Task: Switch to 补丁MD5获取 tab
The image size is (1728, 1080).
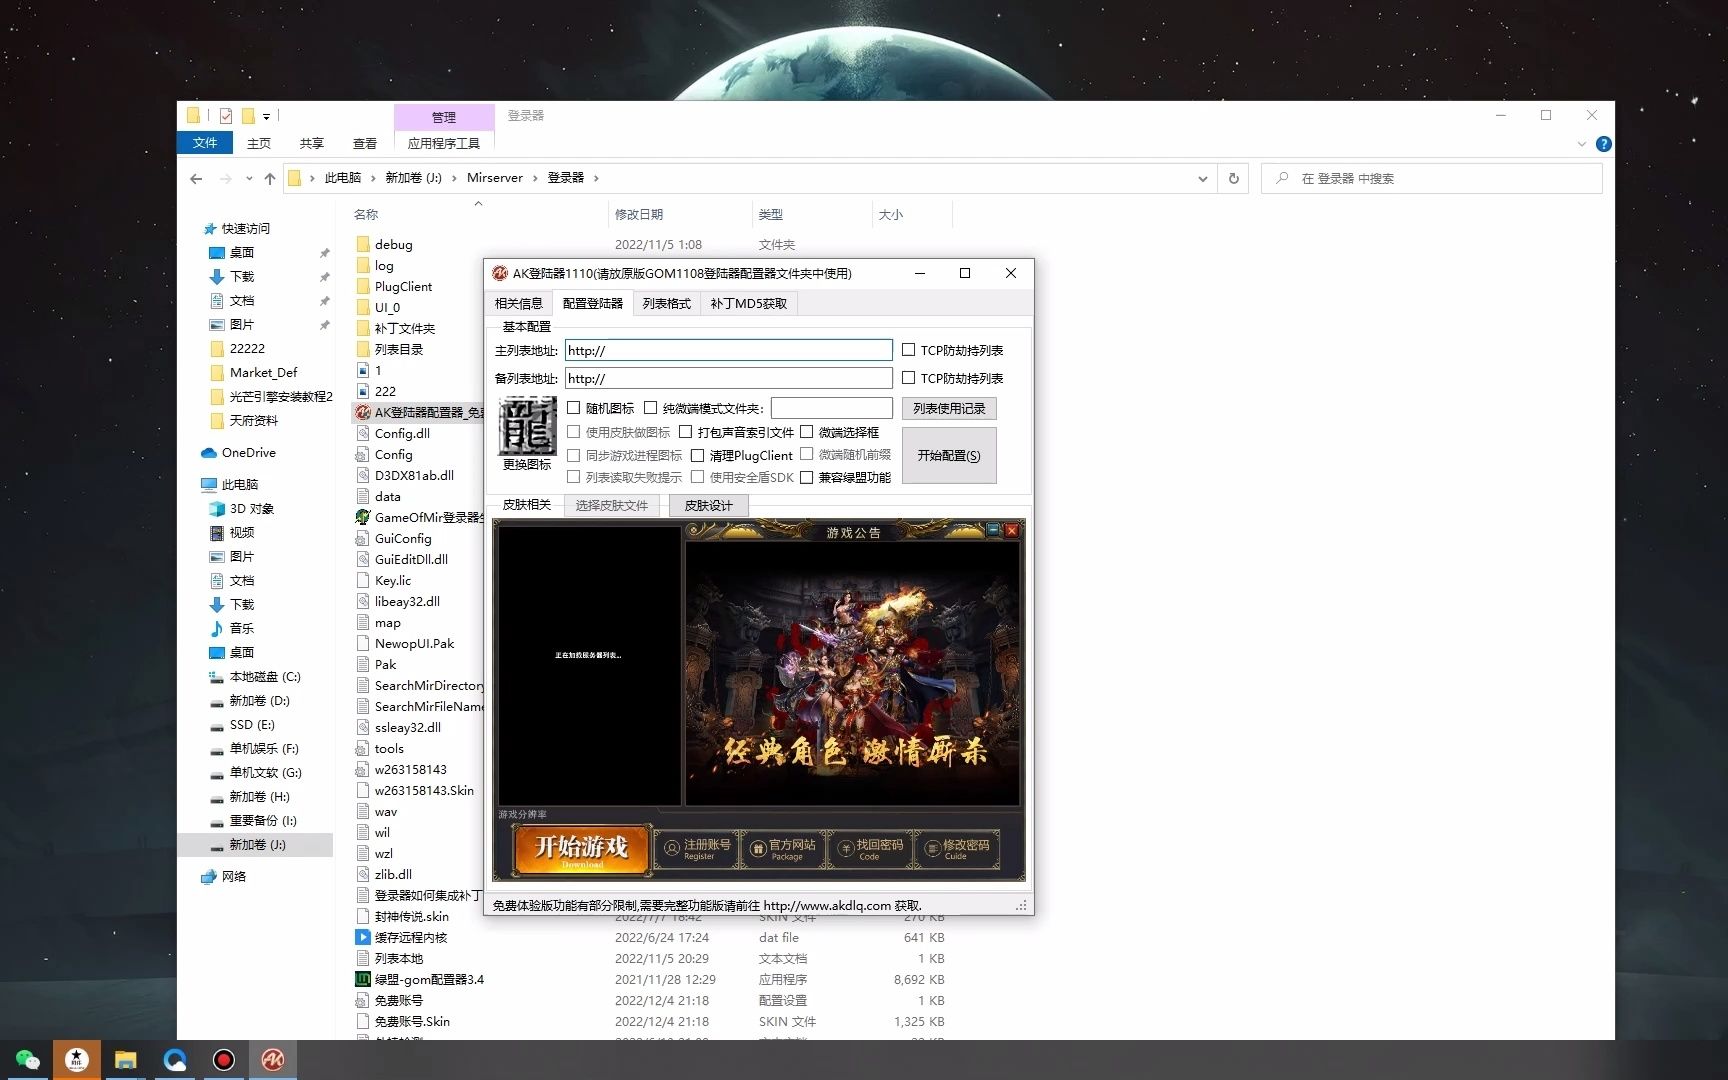Action: pyautogui.click(x=749, y=303)
